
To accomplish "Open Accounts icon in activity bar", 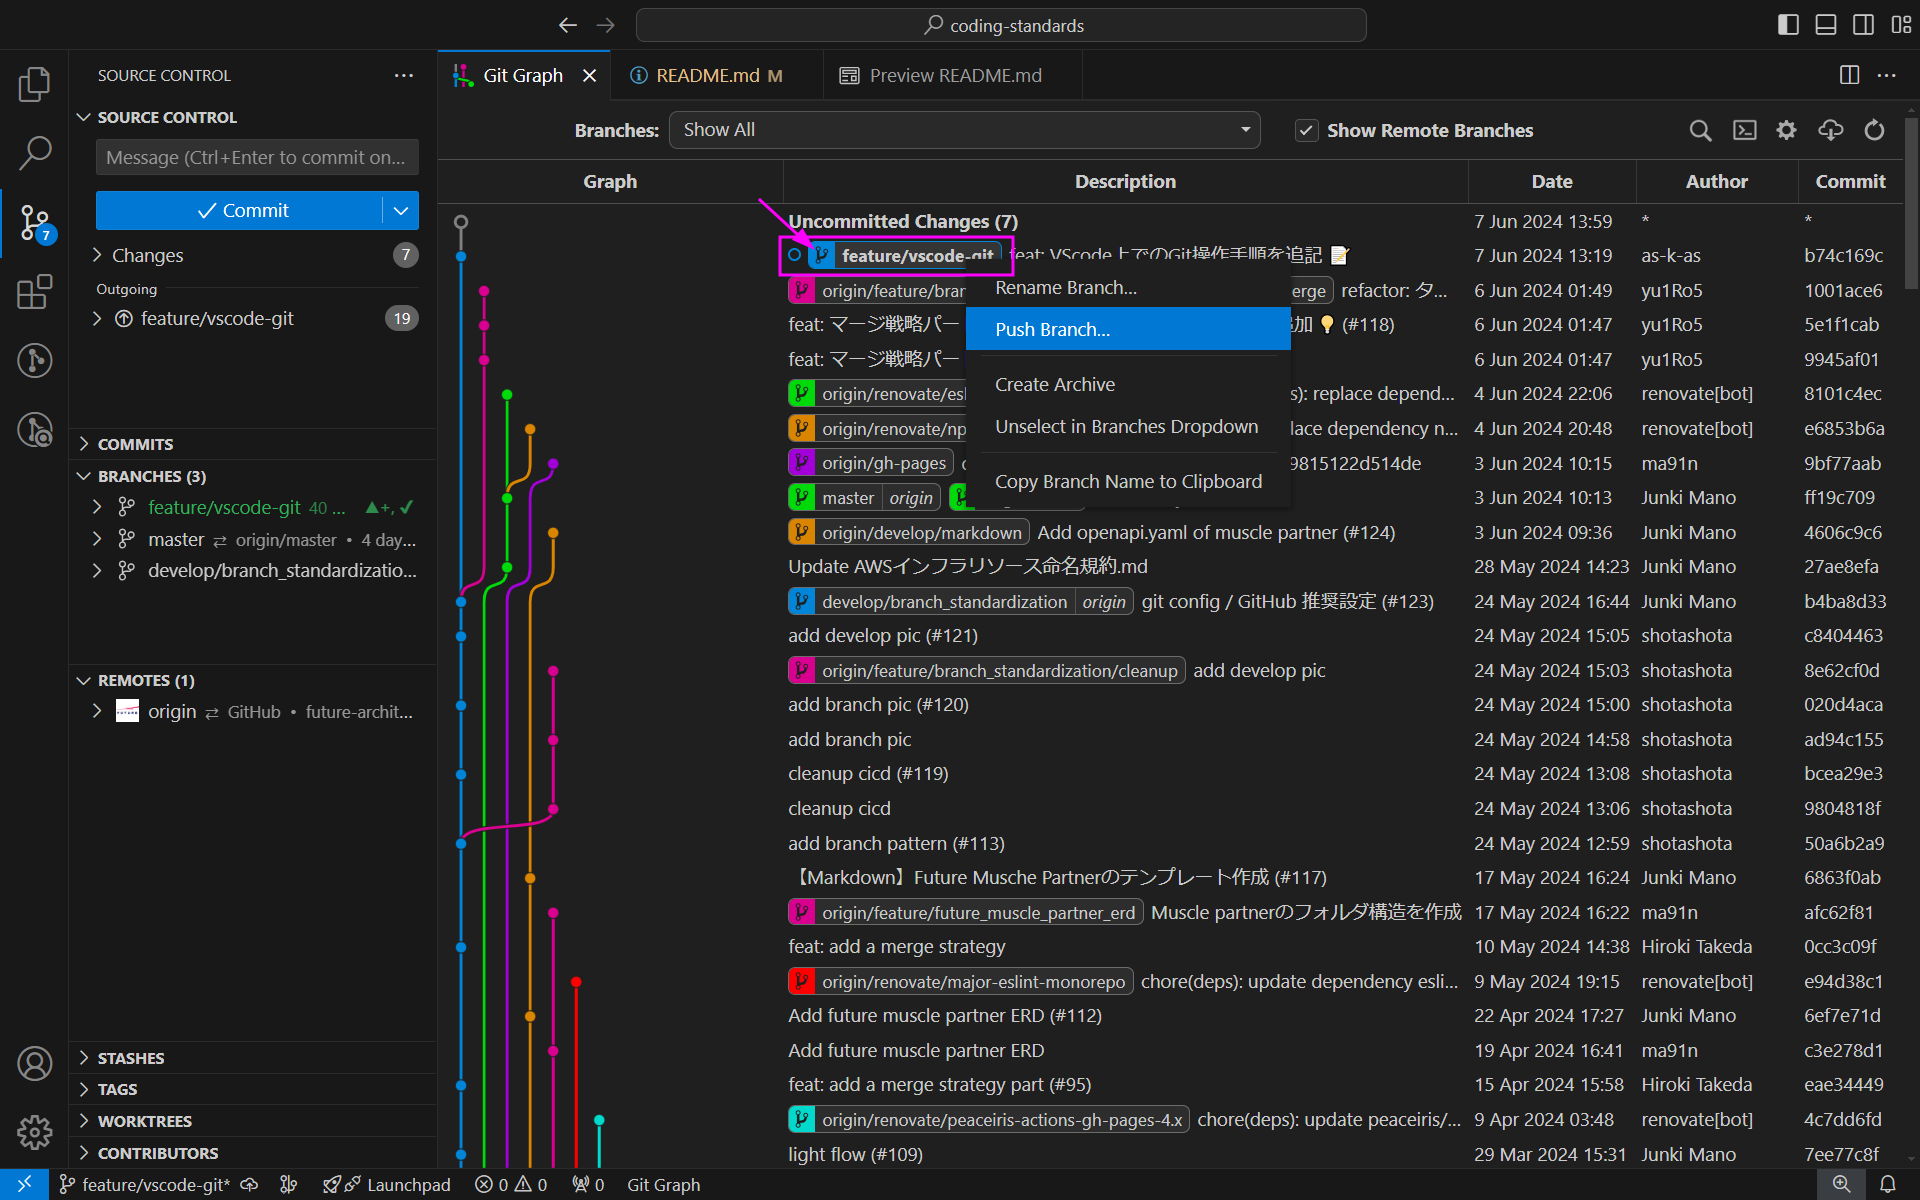I will tap(34, 1064).
